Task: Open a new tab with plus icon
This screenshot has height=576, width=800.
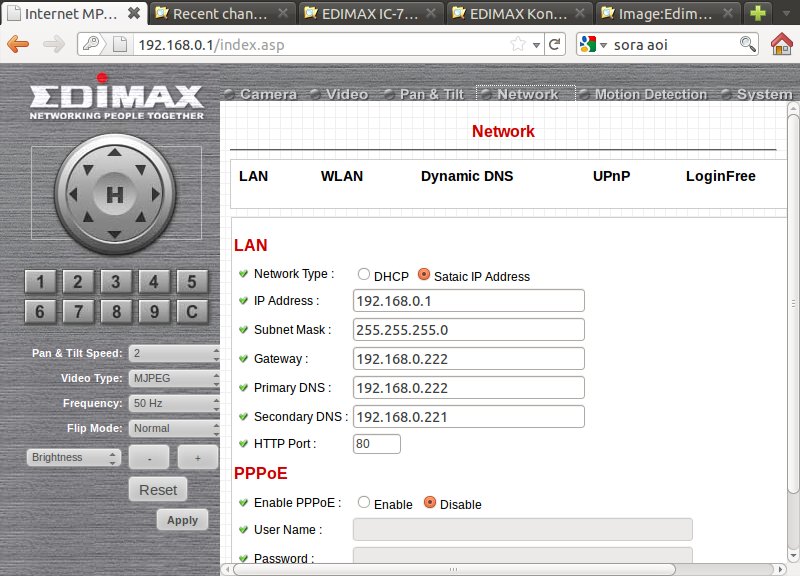Action: click(760, 13)
